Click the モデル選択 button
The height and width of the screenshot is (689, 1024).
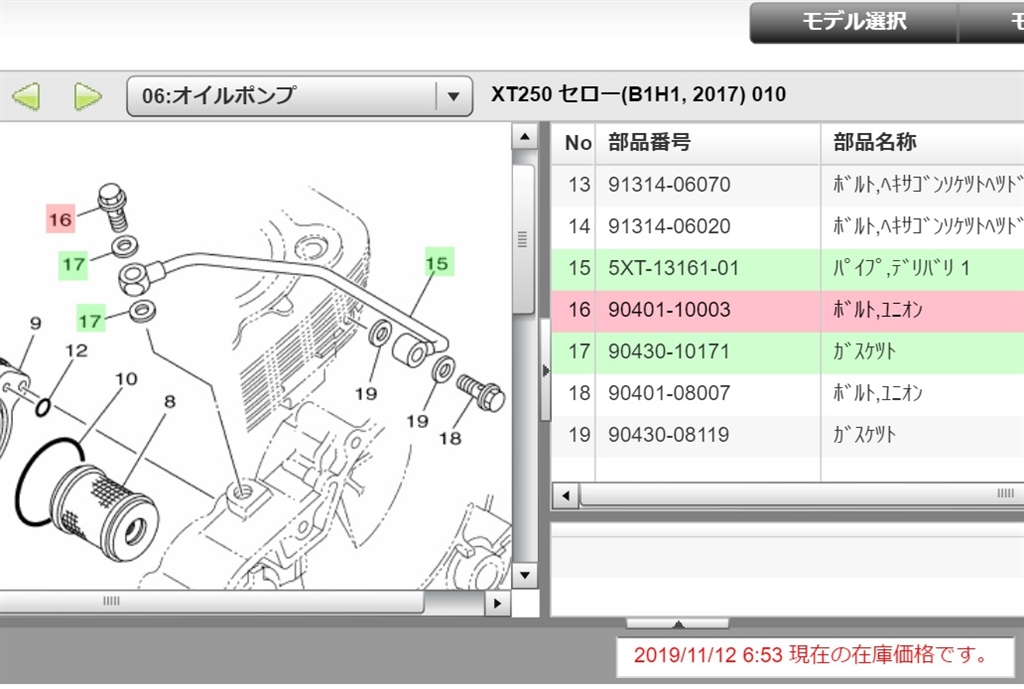point(854,22)
